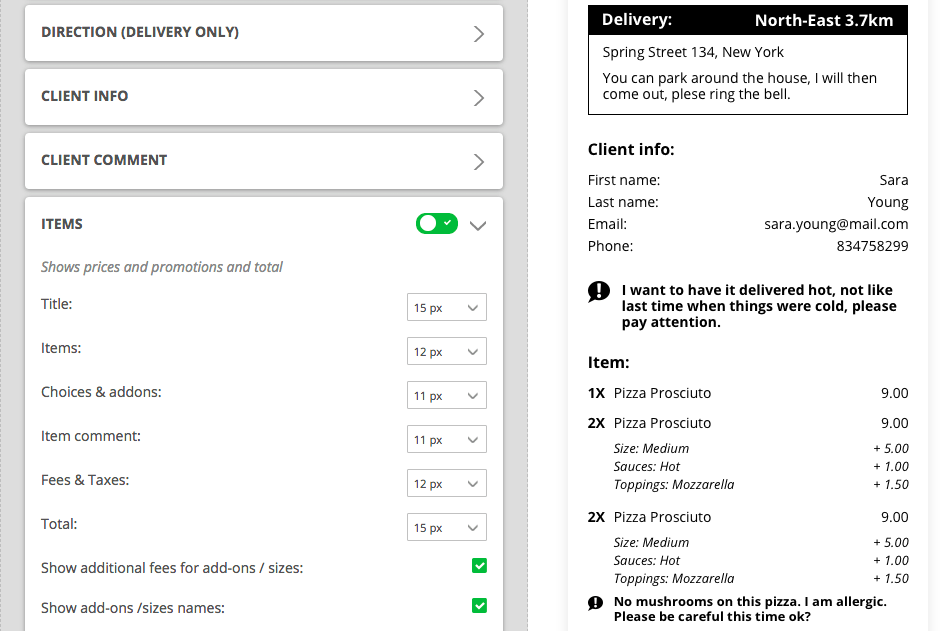Click the item comment exclamation icon
The image size is (940, 631).
pos(596,603)
